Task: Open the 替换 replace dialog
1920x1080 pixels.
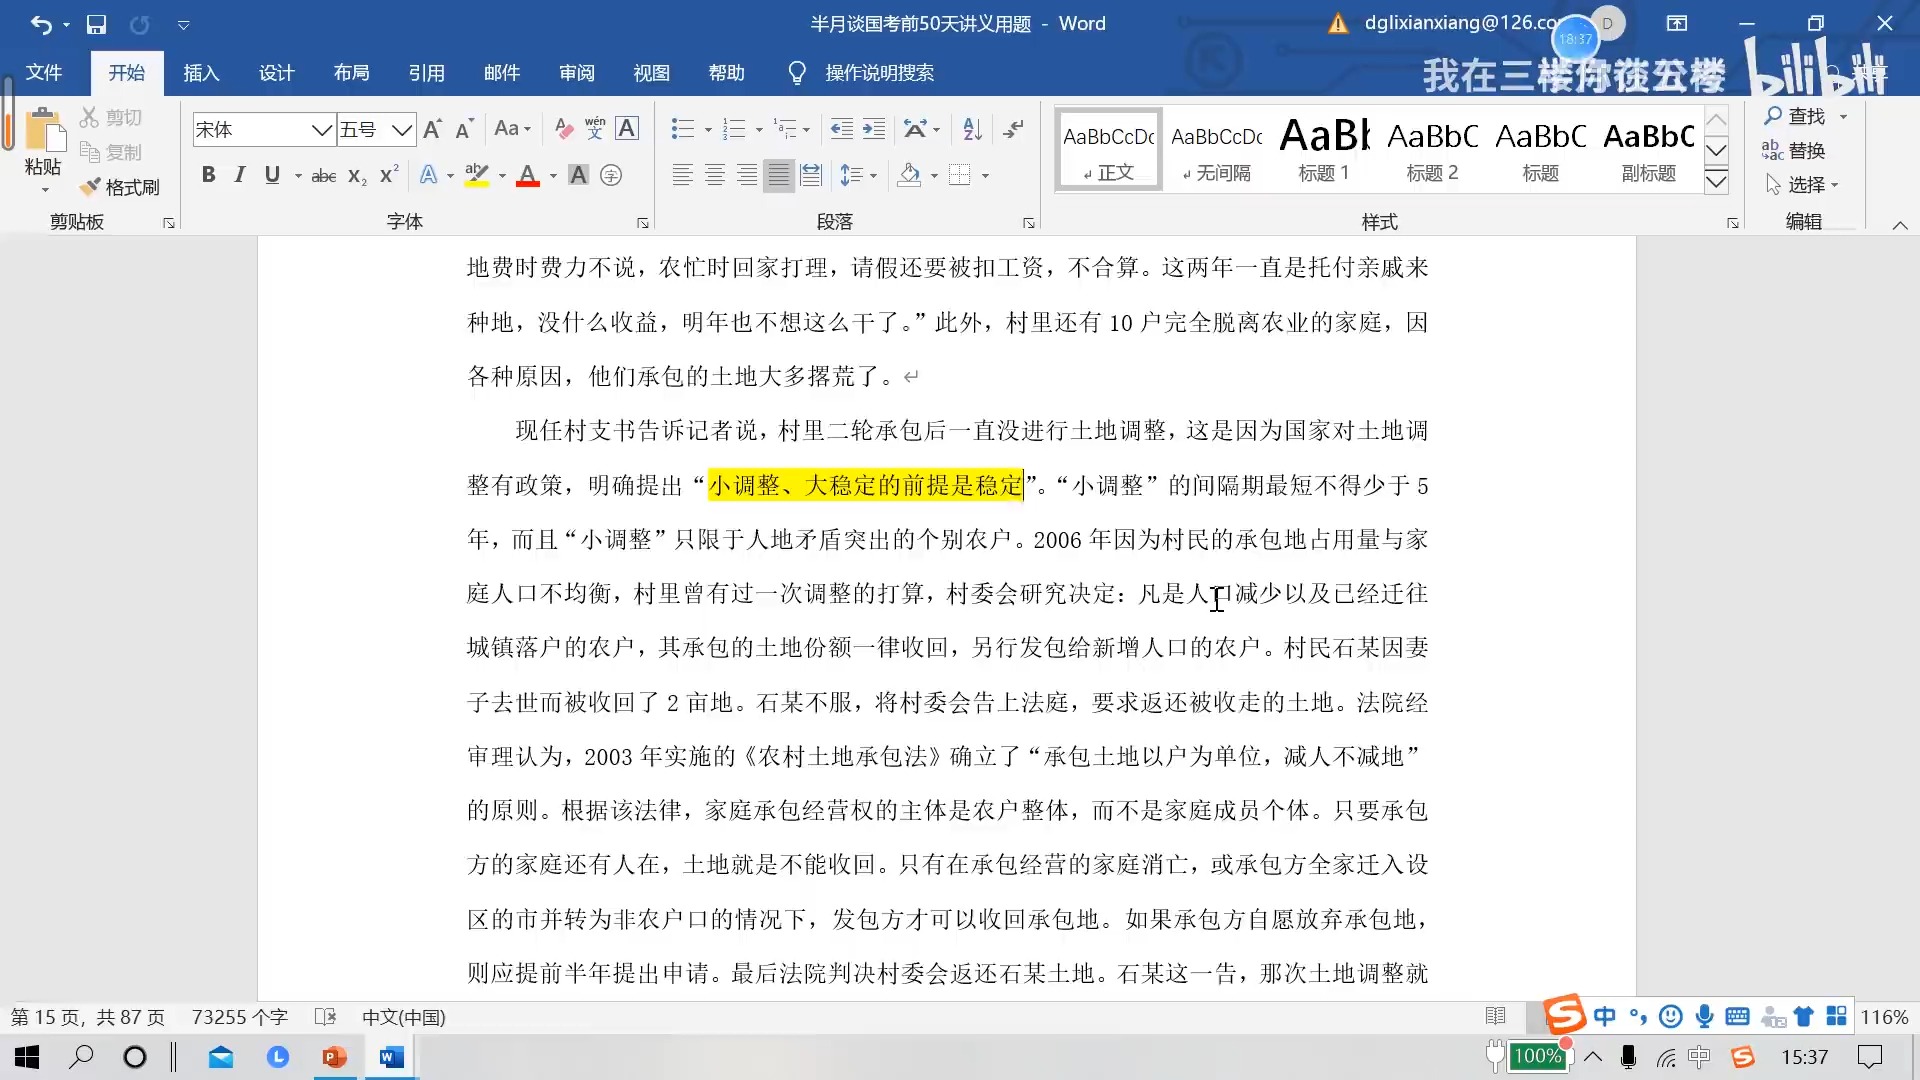Action: [1794, 150]
